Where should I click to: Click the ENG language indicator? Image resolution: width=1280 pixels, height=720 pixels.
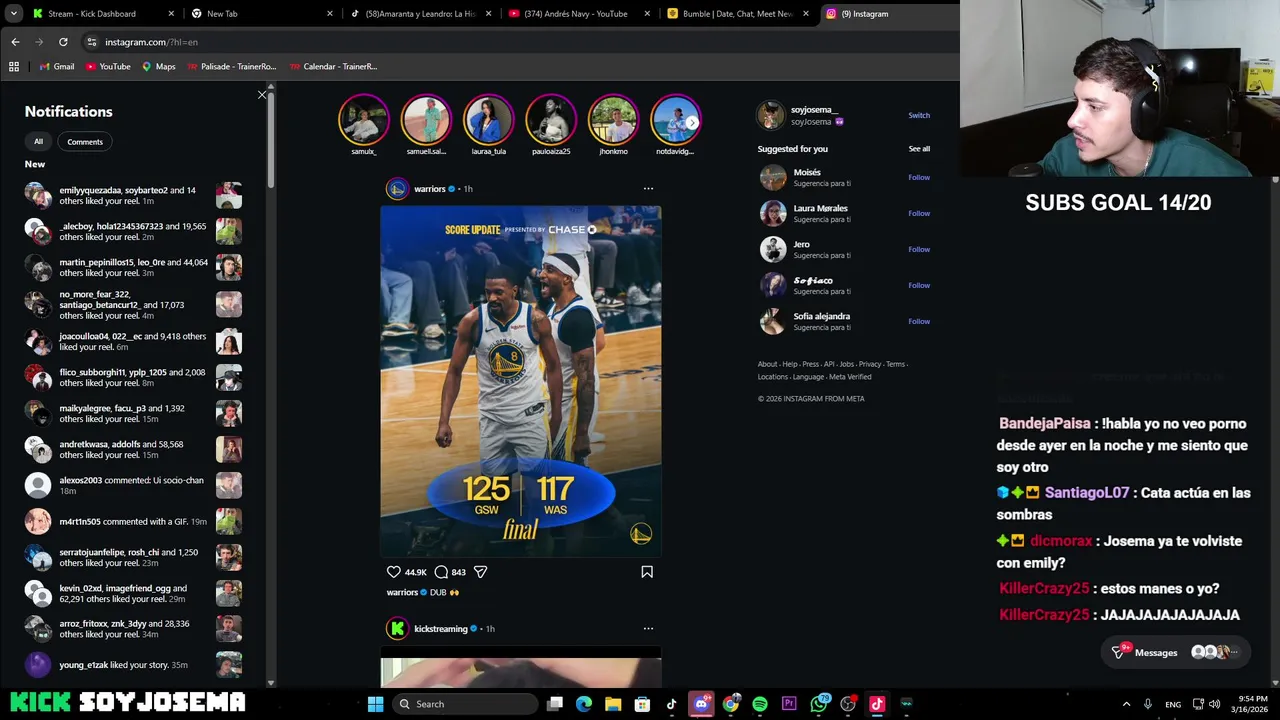pyautogui.click(x=1173, y=704)
